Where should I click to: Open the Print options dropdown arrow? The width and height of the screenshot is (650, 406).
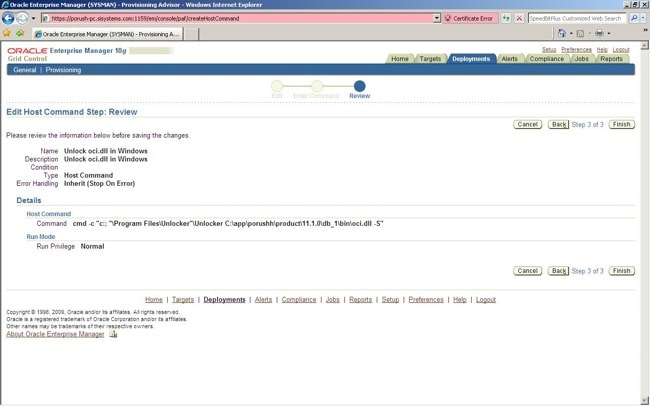(x=609, y=34)
